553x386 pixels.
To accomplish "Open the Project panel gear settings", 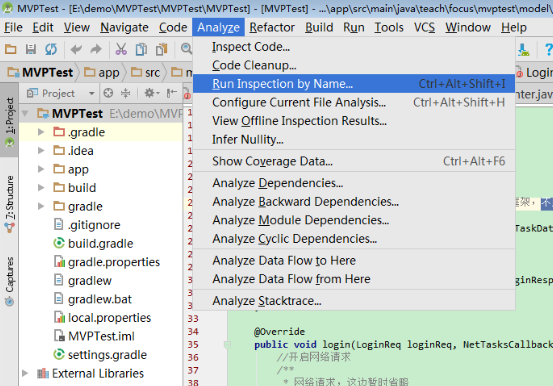I will 152,93.
